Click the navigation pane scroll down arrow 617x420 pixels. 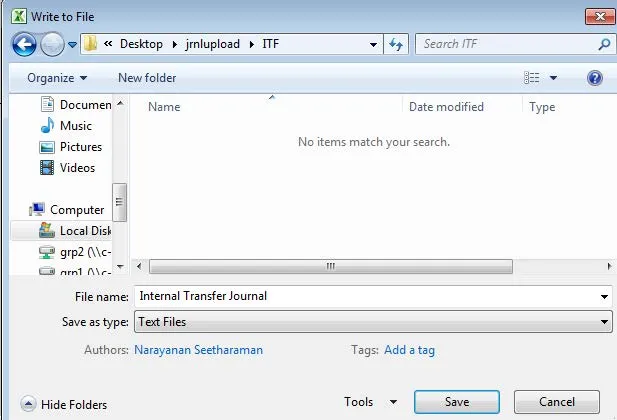click(x=120, y=266)
